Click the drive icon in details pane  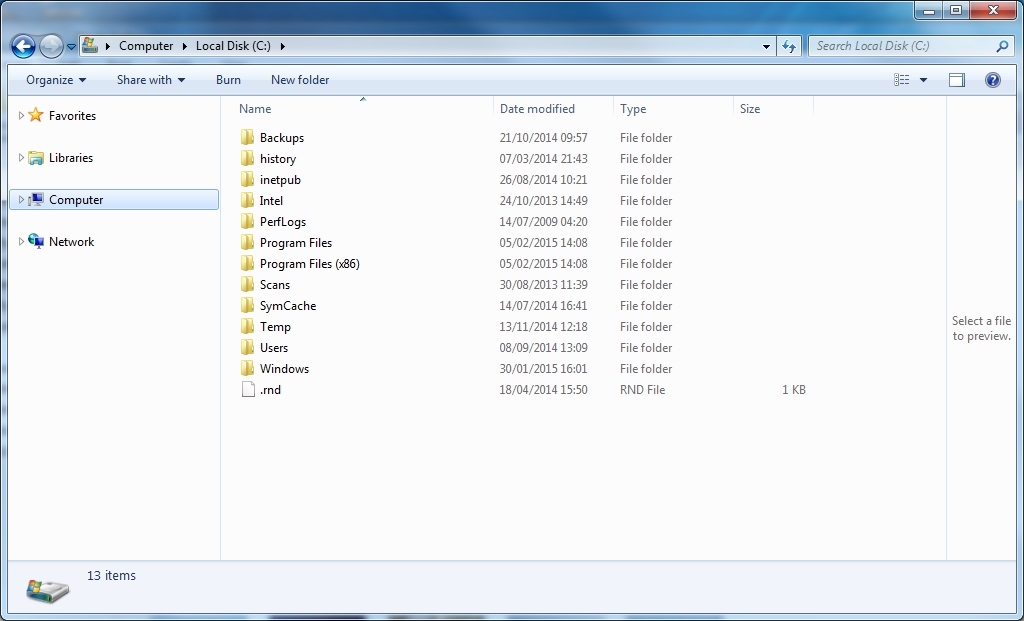pos(48,590)
